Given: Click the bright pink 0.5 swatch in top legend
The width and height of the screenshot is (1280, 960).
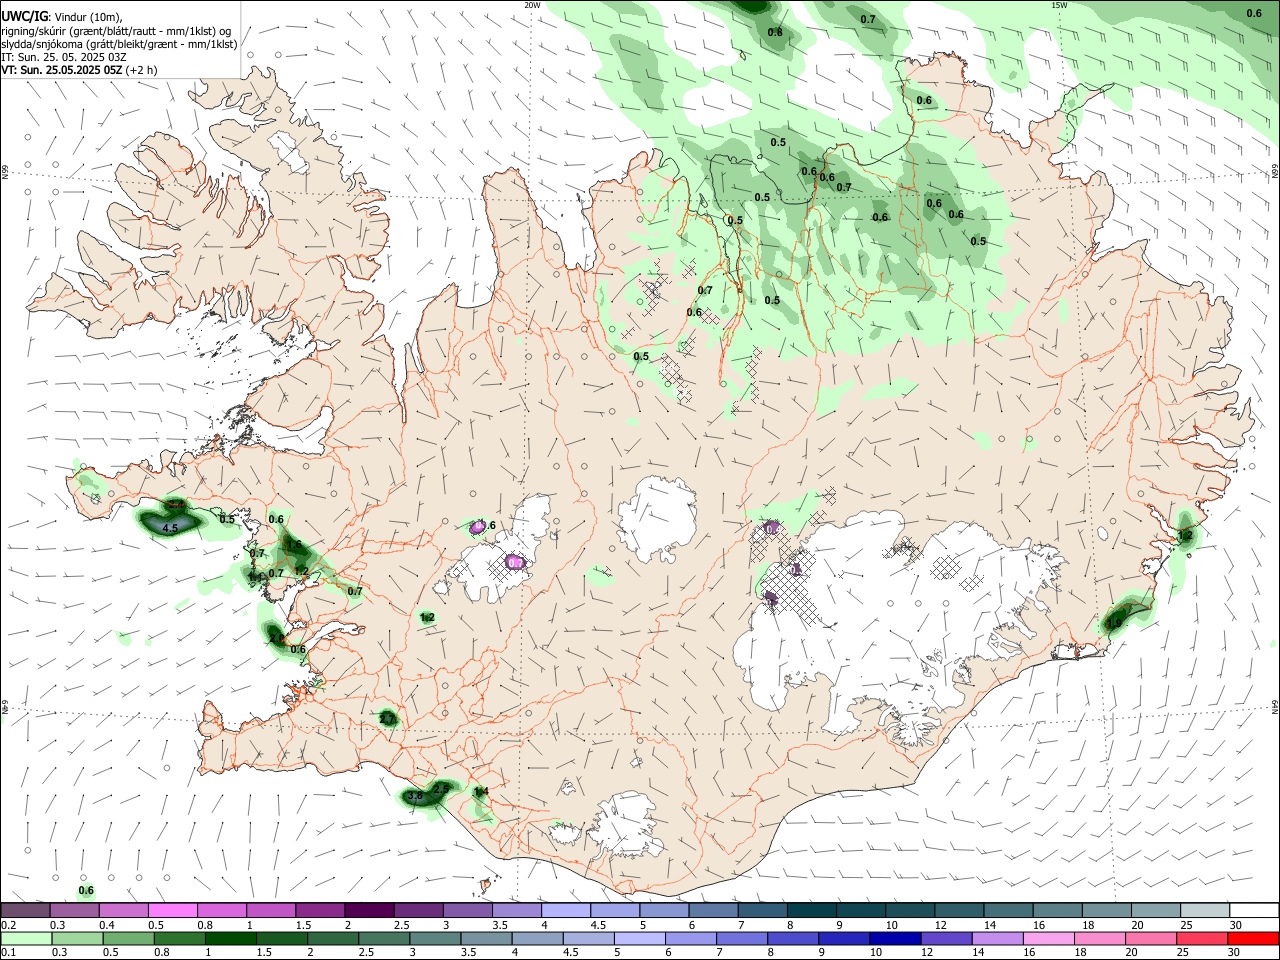Looking at the screenshot, I should [x=172, y=910].
